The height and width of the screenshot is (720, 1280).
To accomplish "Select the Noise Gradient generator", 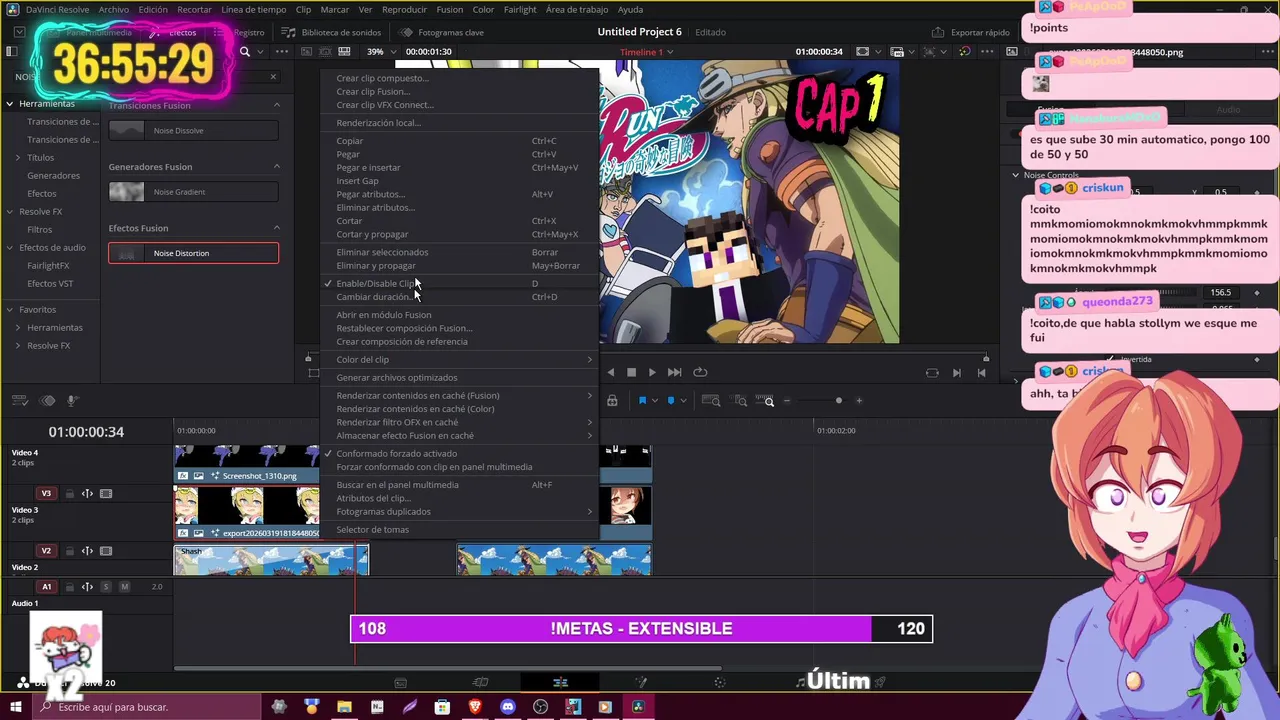I will click(x=194, y=192).
